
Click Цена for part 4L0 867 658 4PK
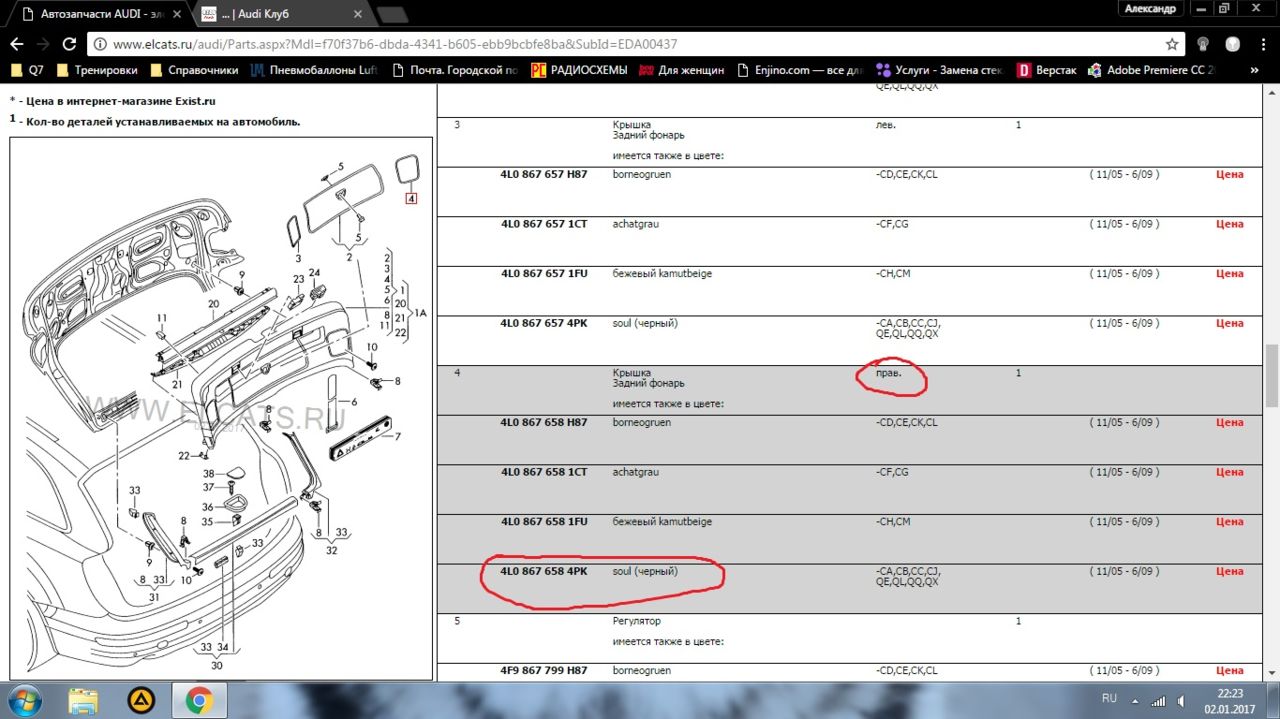click(1229, 572)
